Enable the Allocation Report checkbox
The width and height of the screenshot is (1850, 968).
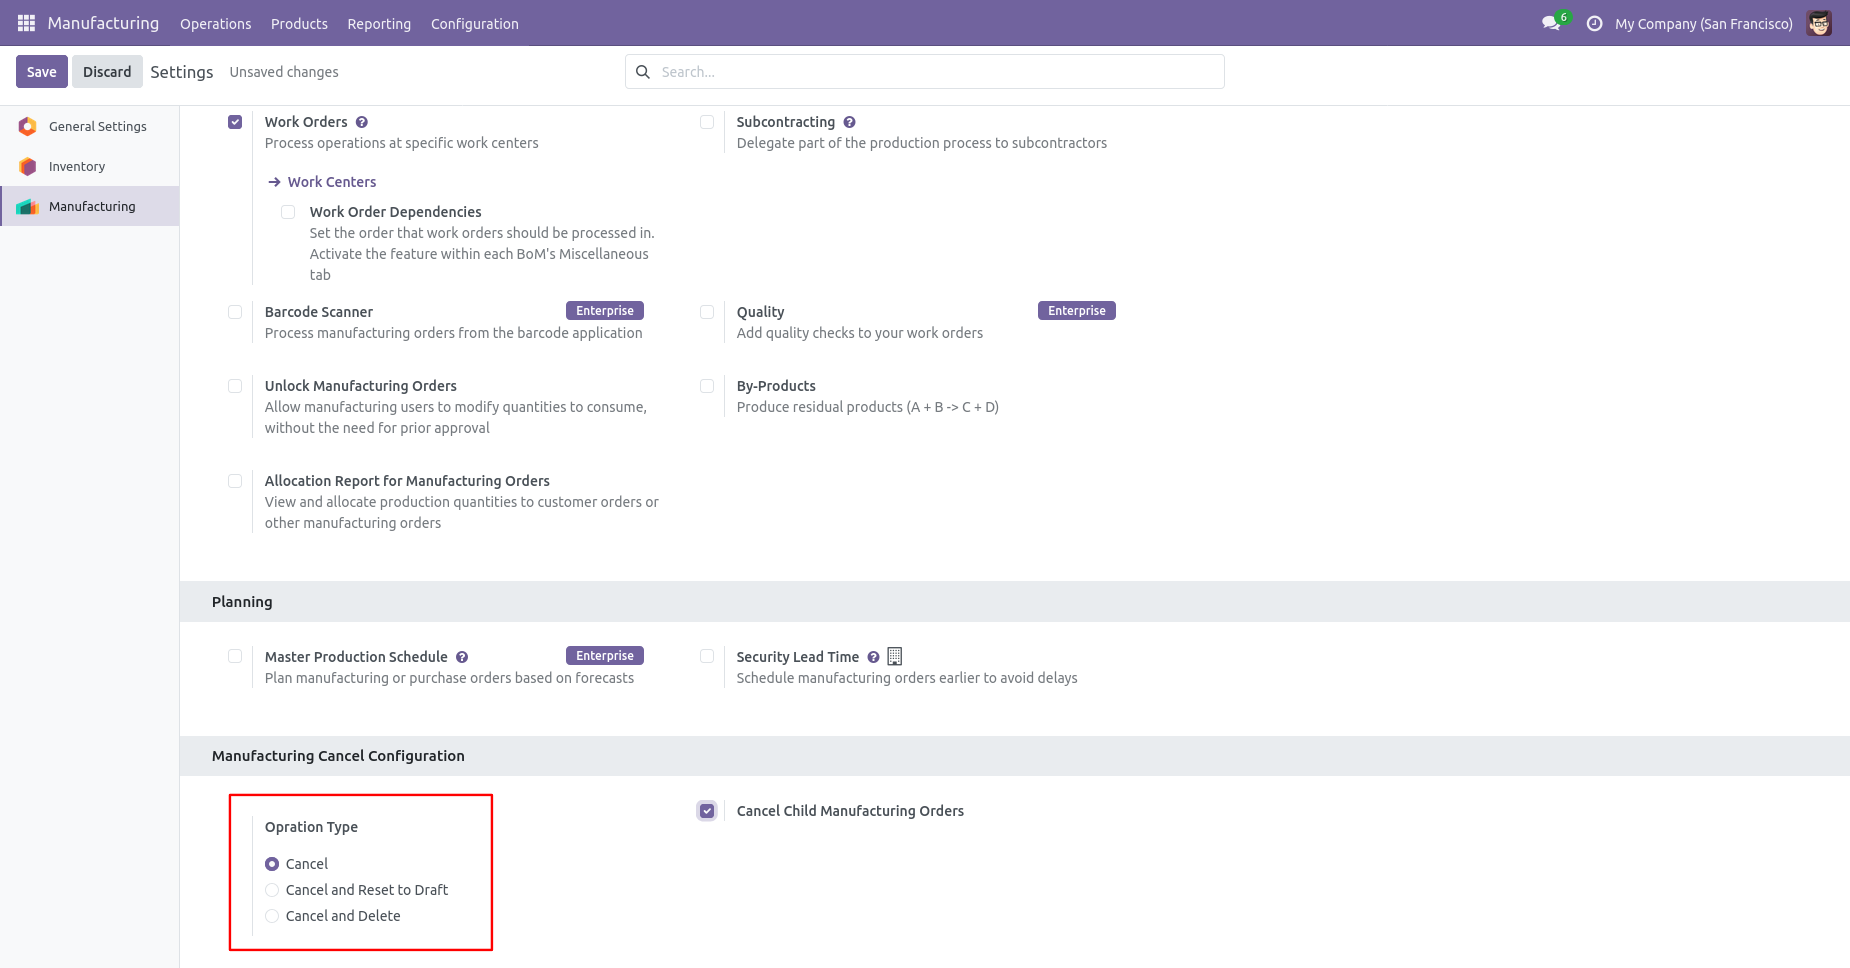(235, 481)
